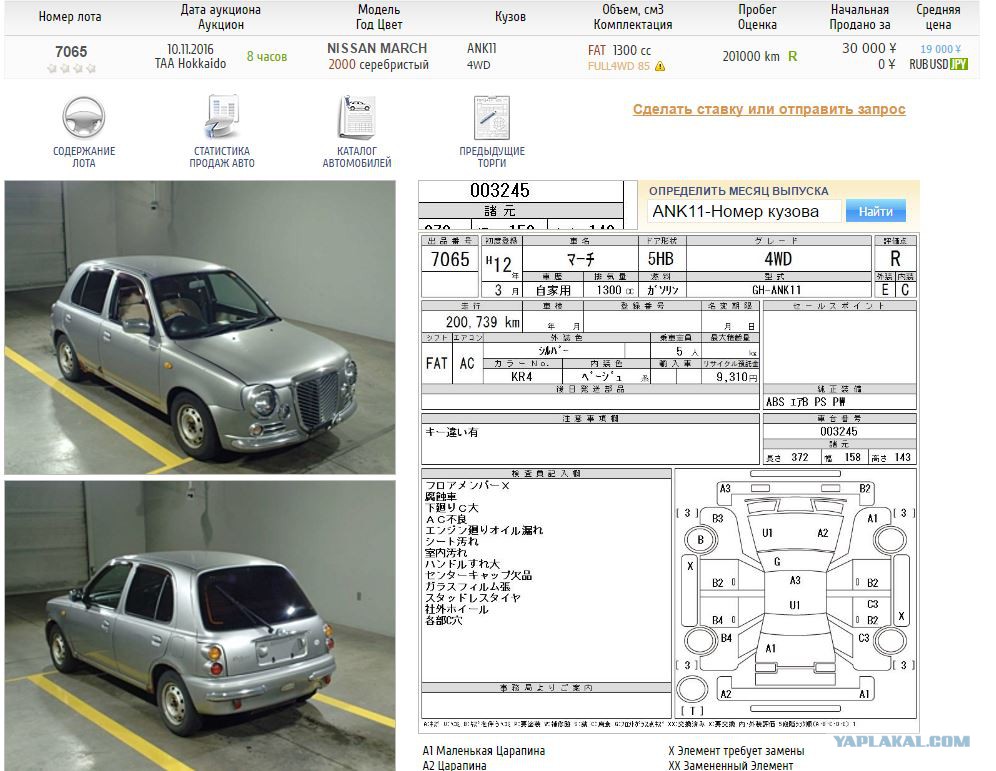Click the X Элемент требует замены legend entry
The height and width of the screenshot is (771, 996).
(736, 751)
